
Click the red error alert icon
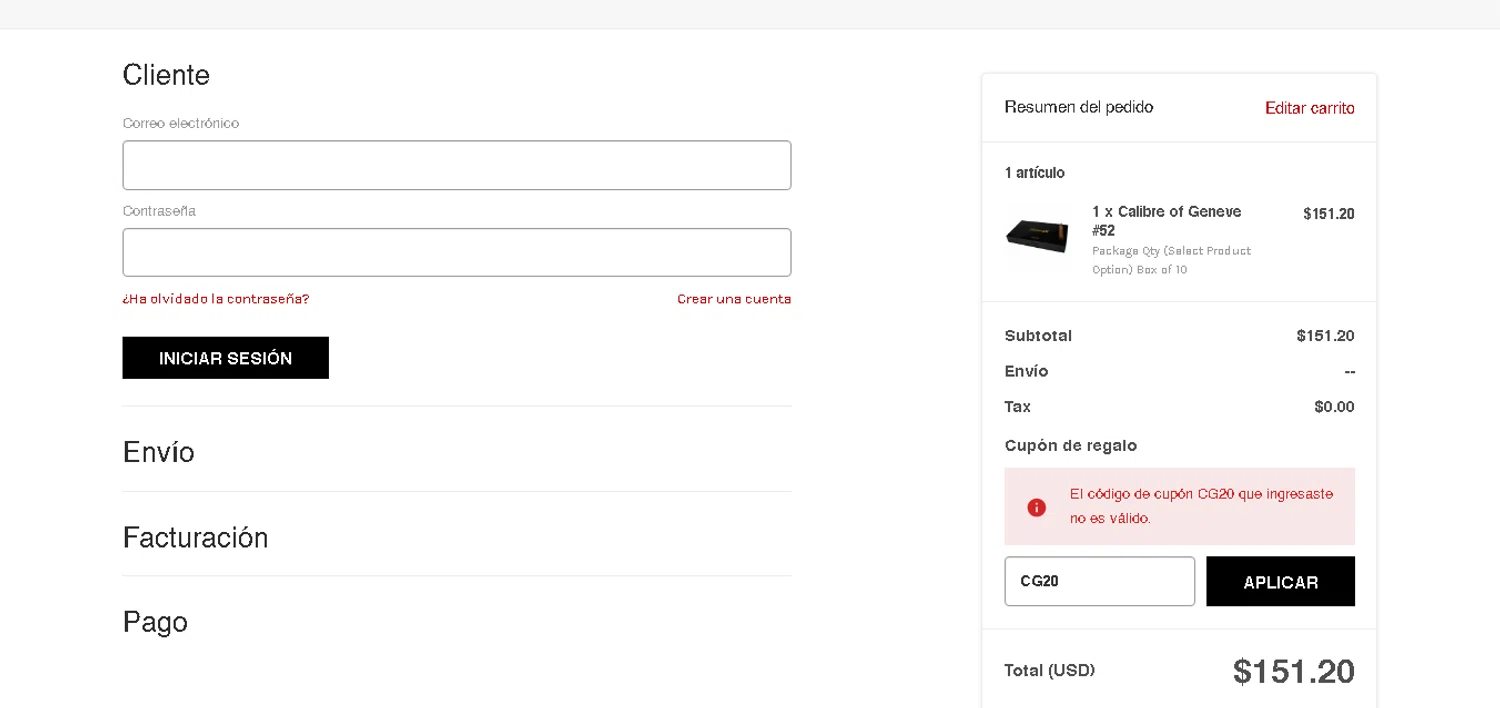(1036, 507)
